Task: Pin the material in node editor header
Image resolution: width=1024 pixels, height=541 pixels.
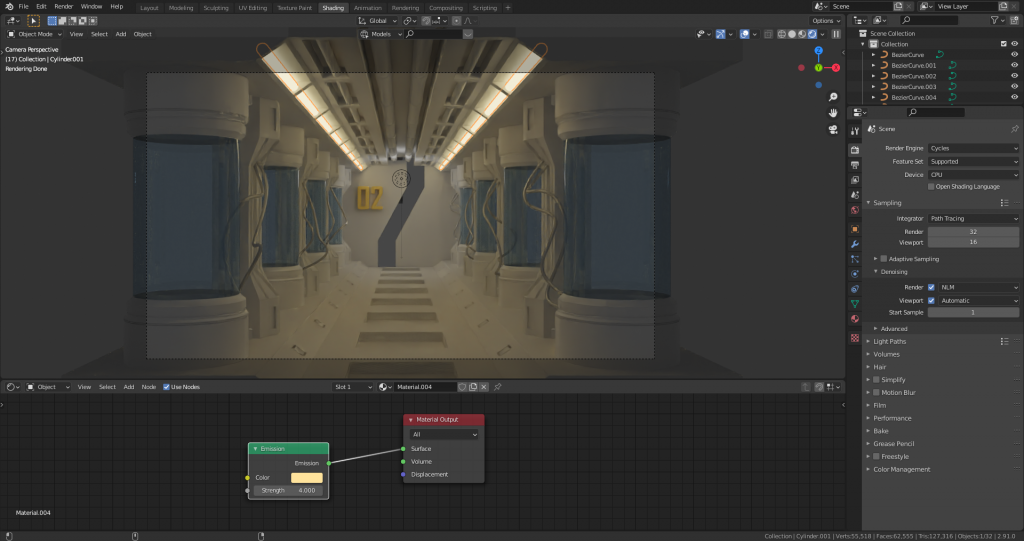Action: pyautogui.click(x=498, y=387)
